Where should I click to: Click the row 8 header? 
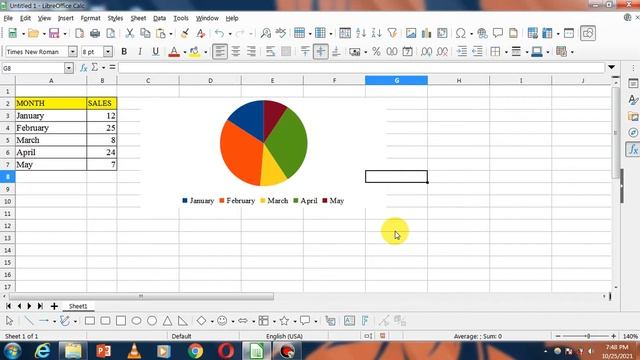7,176
